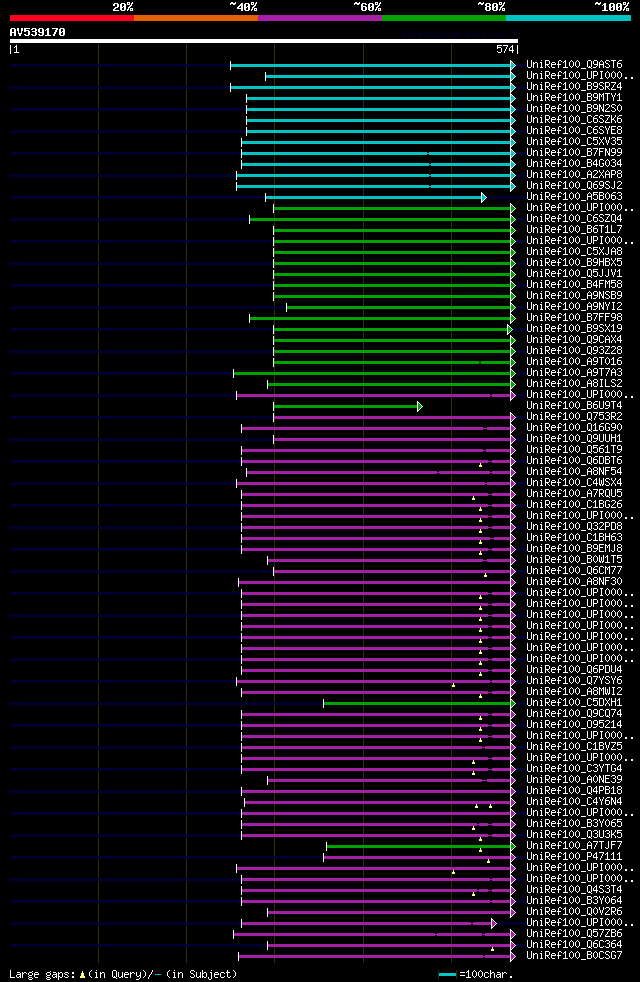Open hit UniRef100_C4WSX4 label
The height and width of the screenshot is (982, 640).
point(574,483)
